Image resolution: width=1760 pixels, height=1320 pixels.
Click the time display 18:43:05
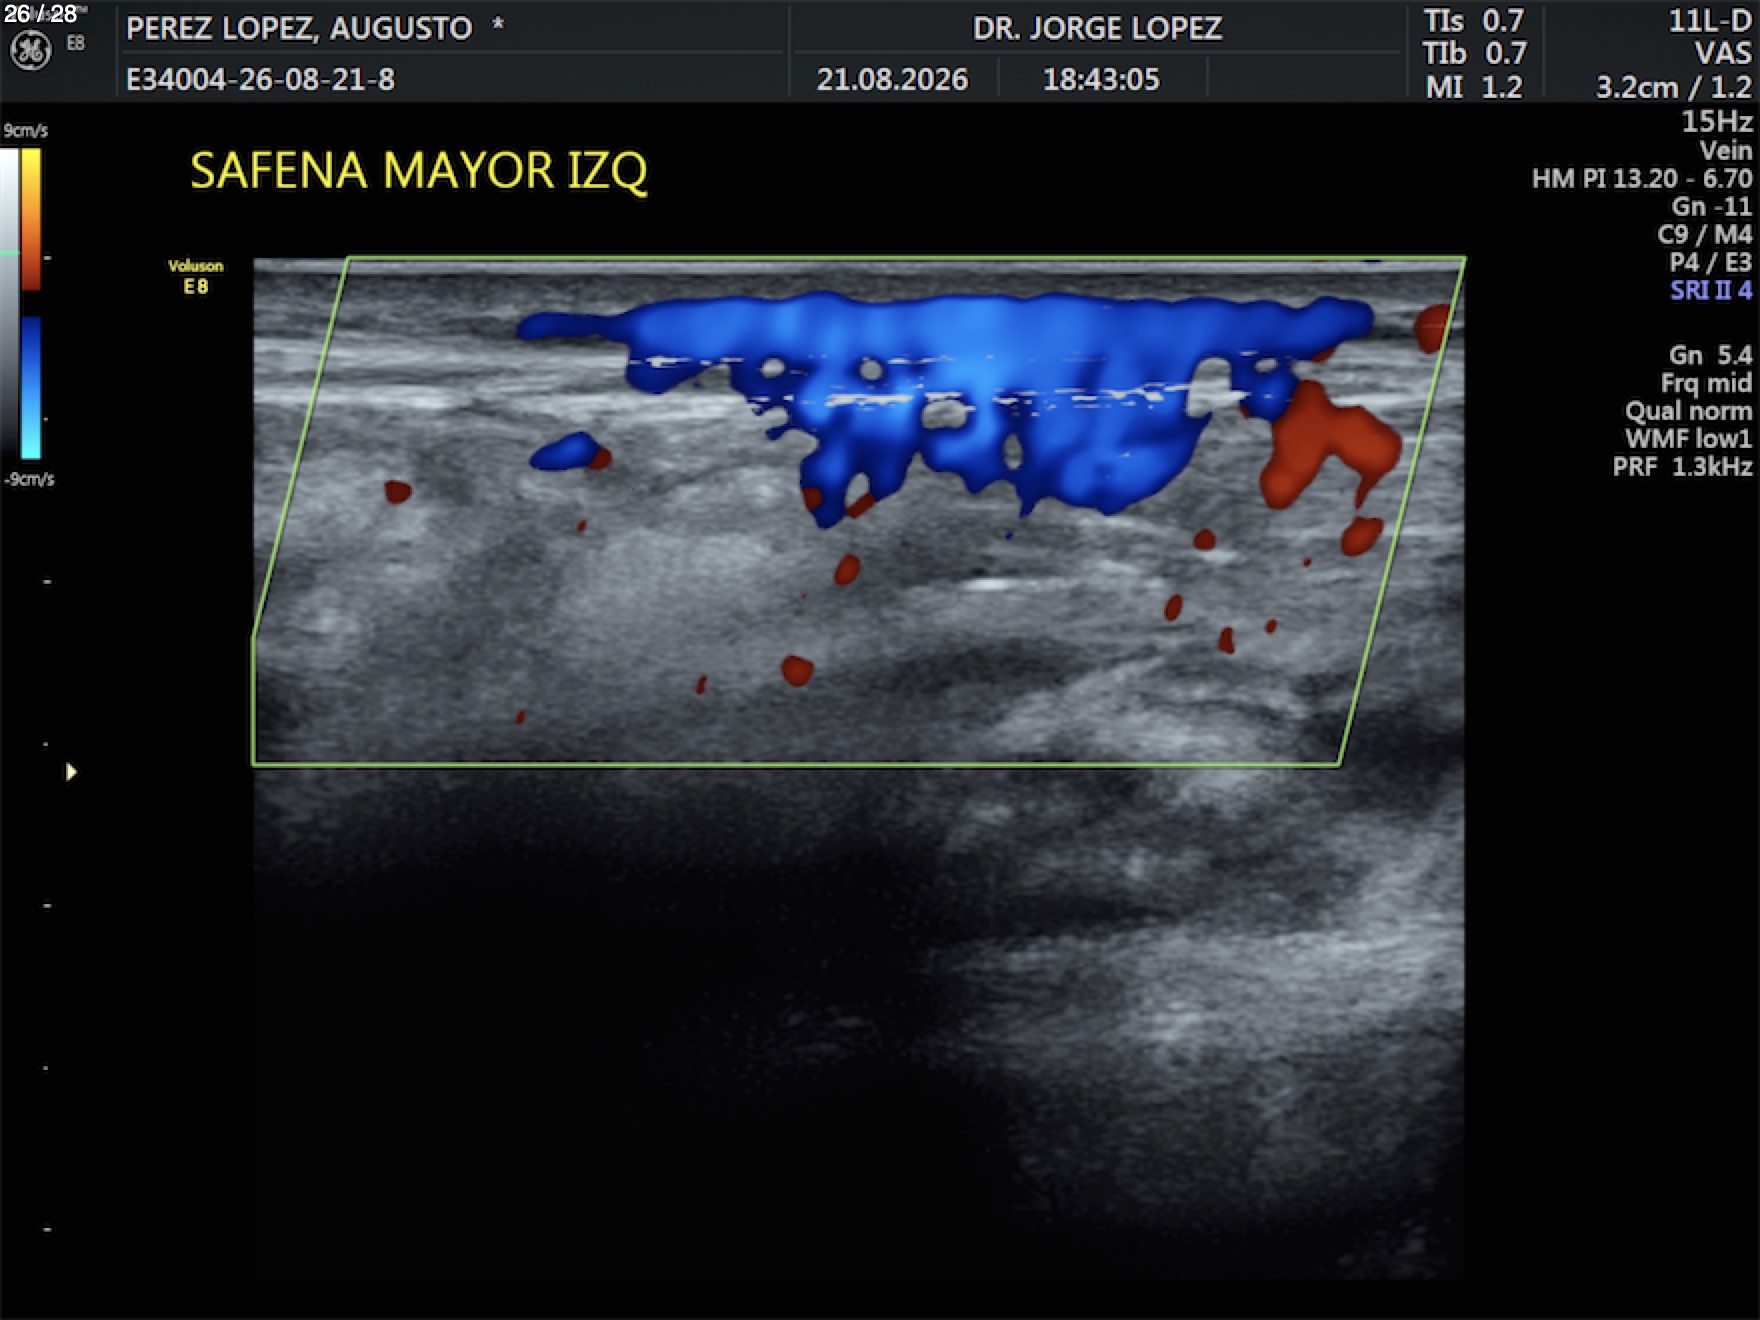point(1101,79)
